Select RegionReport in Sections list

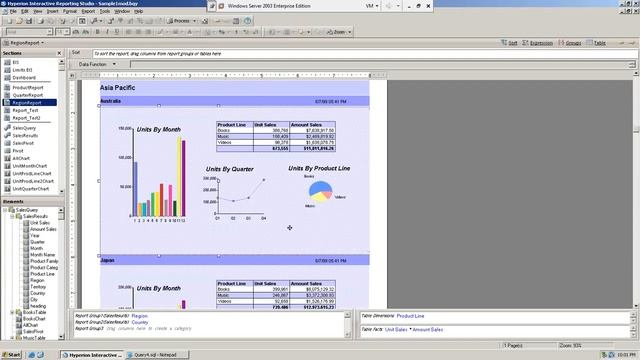point(27,102)
